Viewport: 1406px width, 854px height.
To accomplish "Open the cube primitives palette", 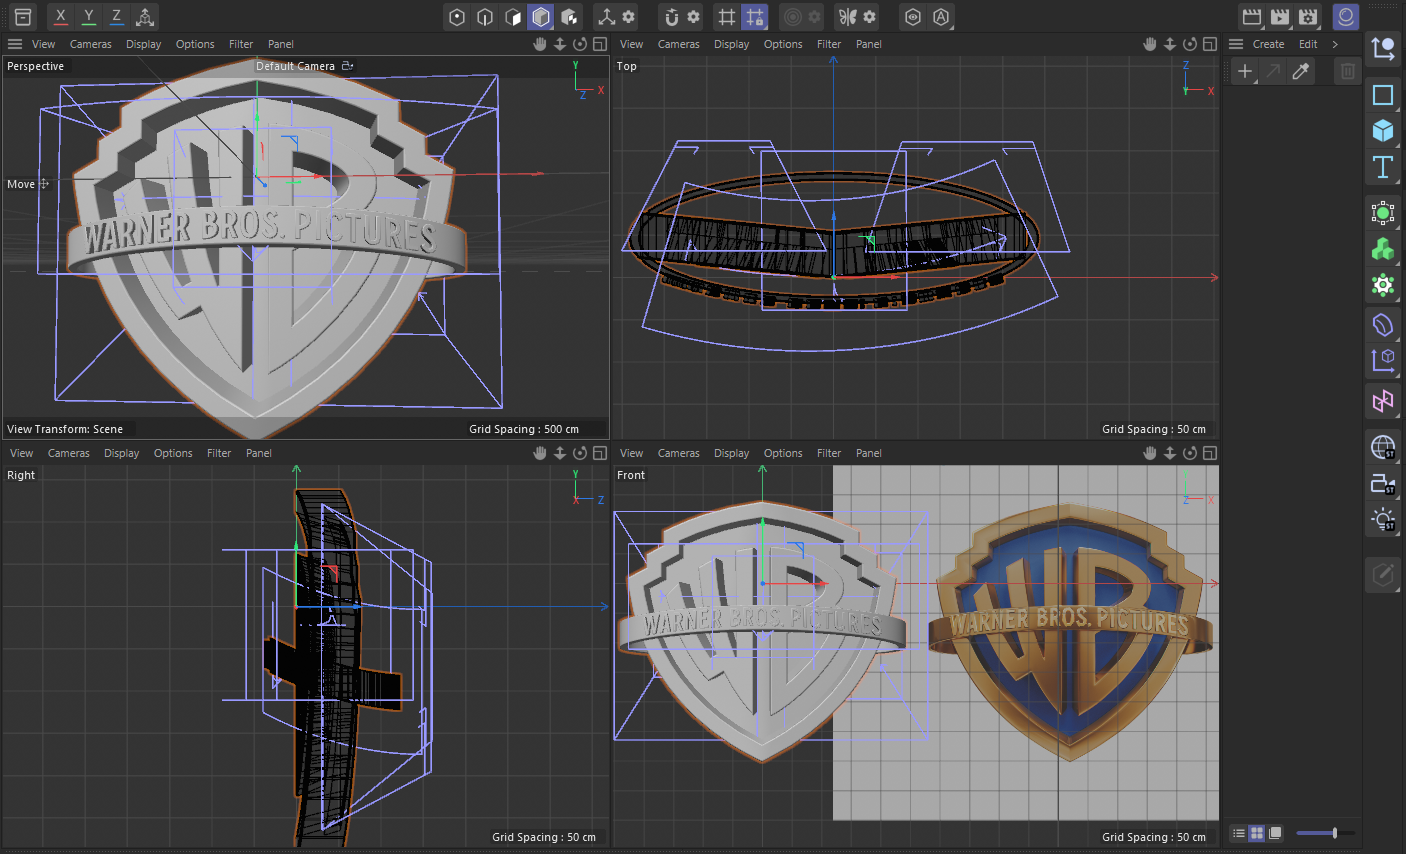I will pyautogui.click(x=1383, y=130).
